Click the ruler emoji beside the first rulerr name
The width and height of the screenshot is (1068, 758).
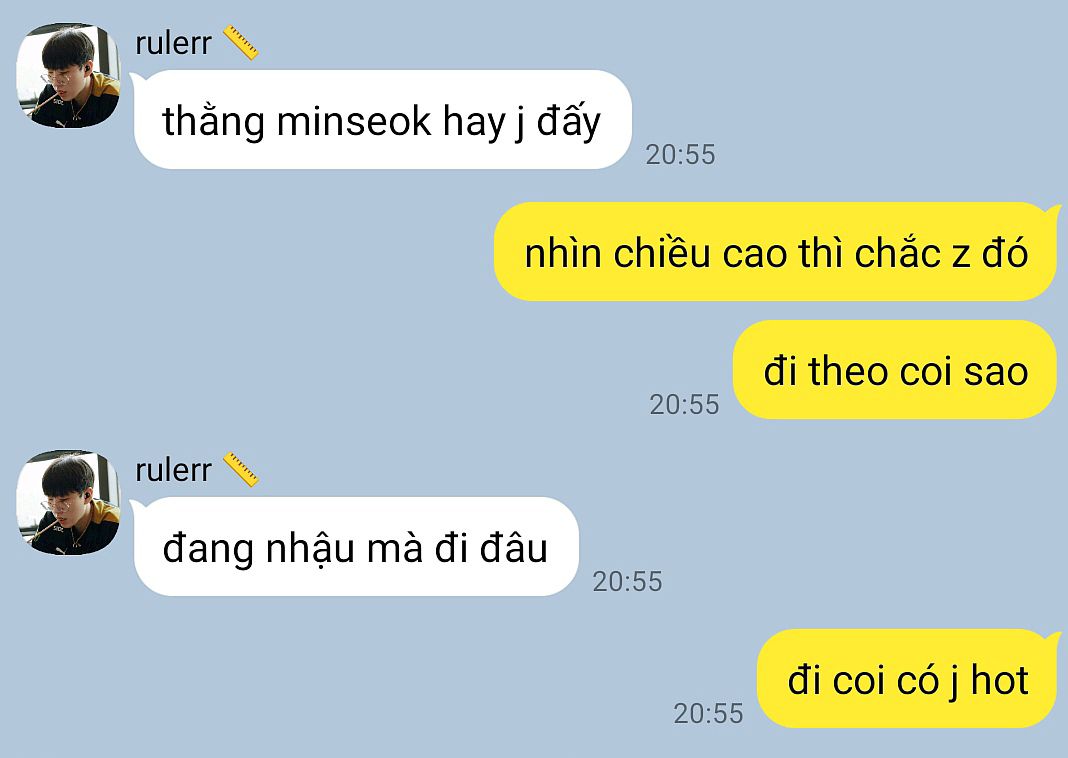[x=240, y=43]
